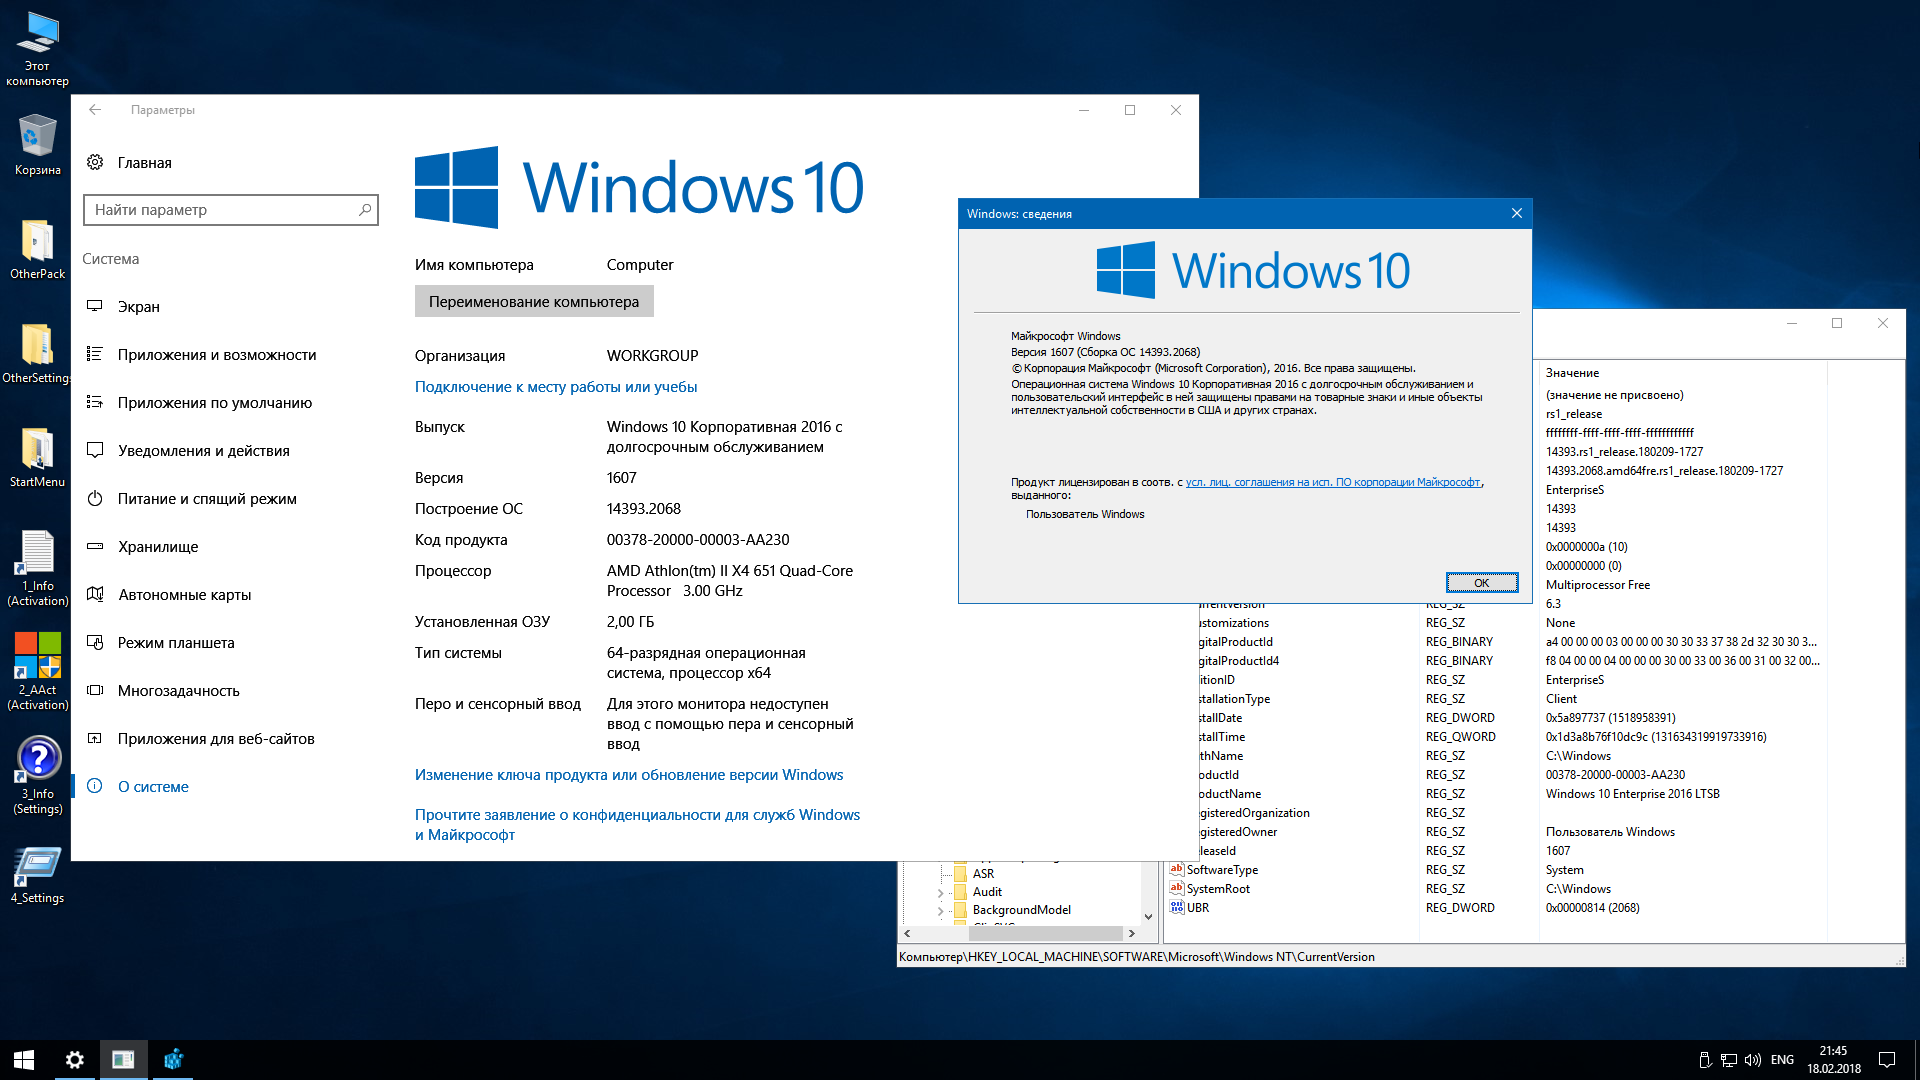Click the back arrow in Settings window
This screenshot has height=1080, width=1920.
[95, 110]
